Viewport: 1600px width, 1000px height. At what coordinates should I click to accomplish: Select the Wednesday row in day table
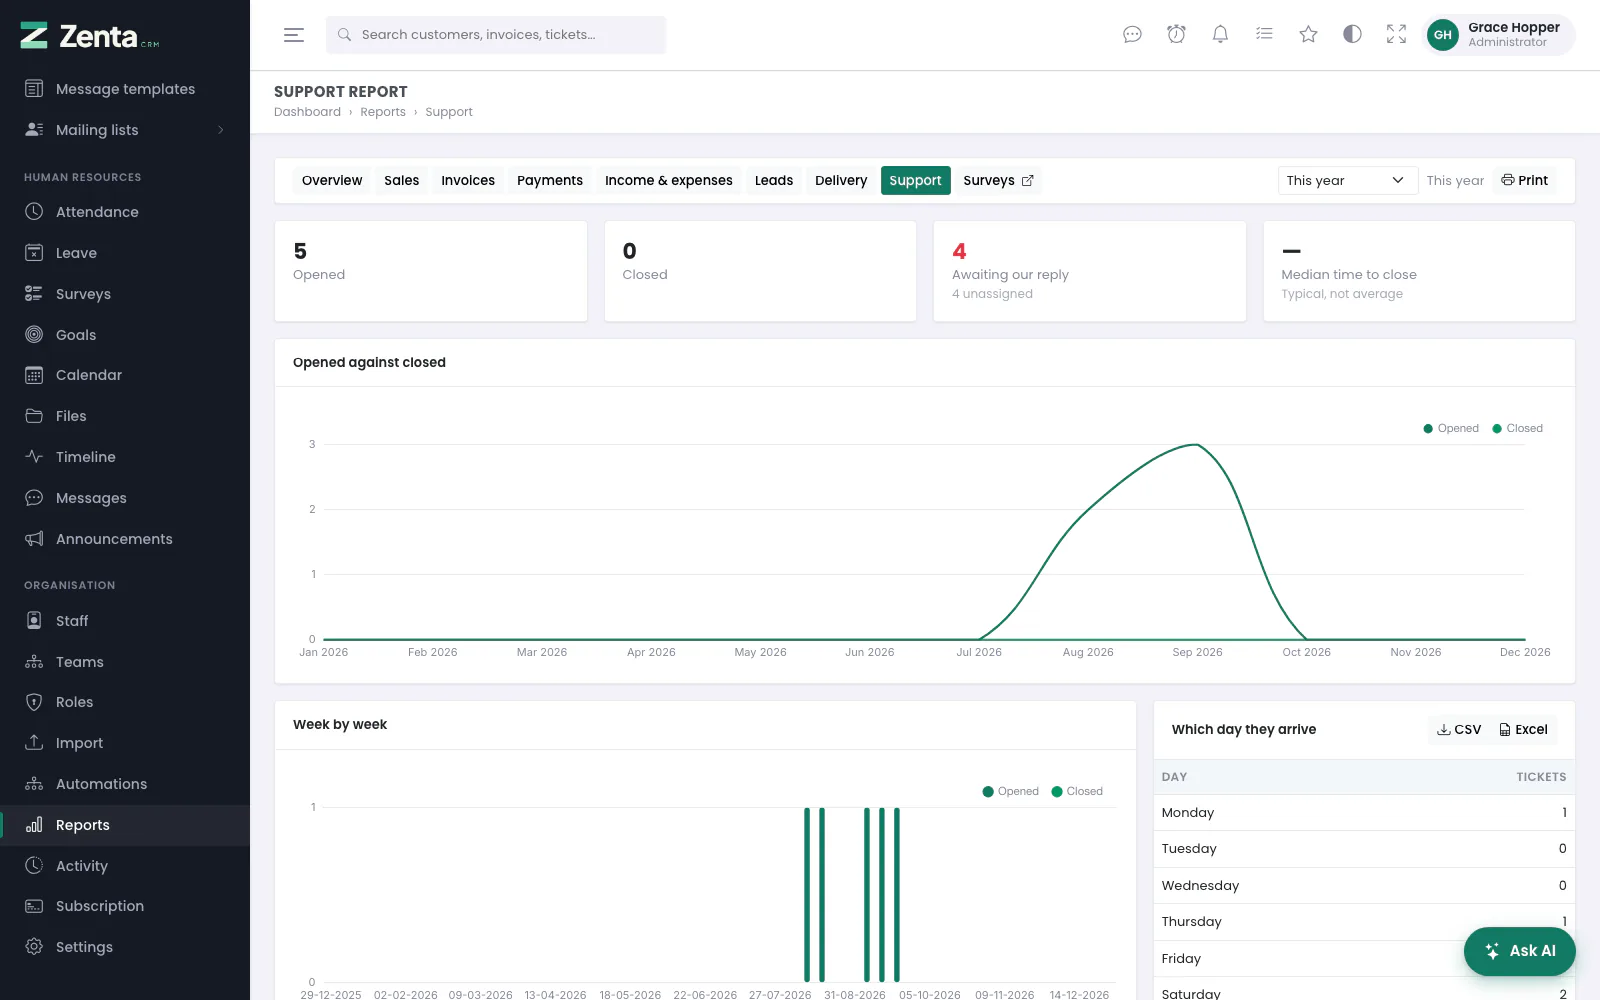(1364, 886)
